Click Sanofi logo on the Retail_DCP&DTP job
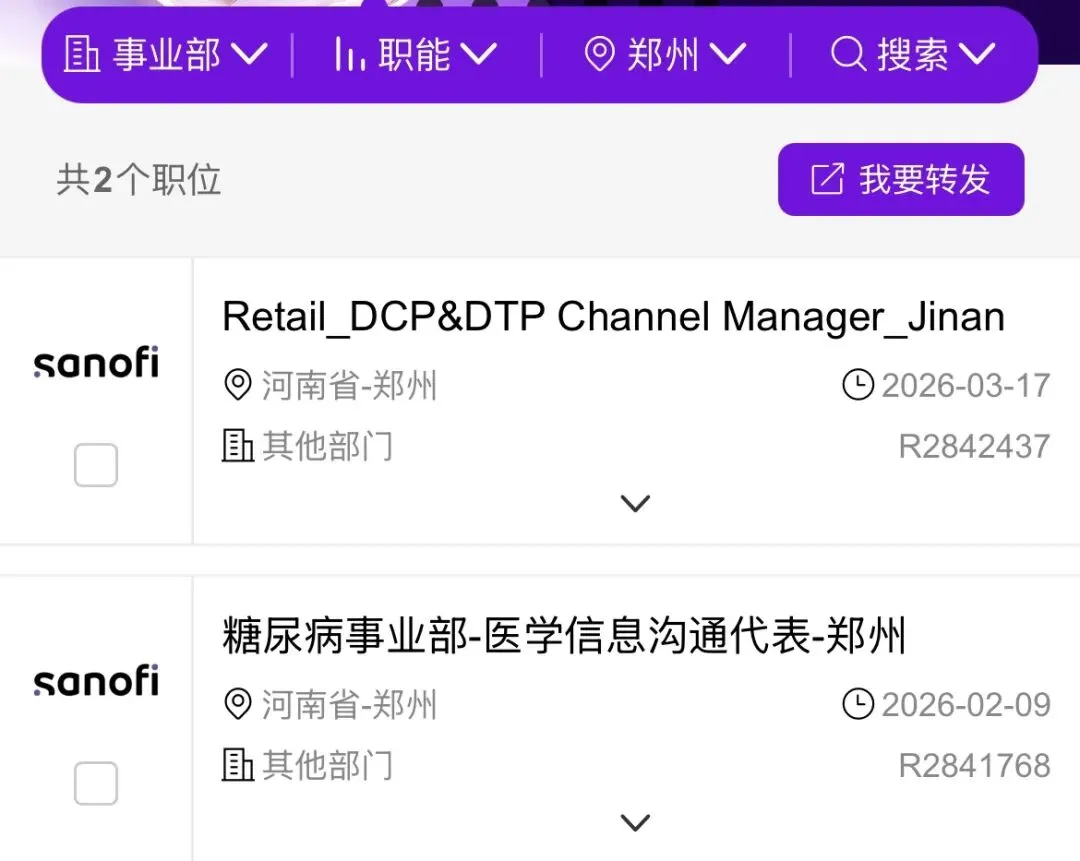1080x861 pixels. point(96,362)
